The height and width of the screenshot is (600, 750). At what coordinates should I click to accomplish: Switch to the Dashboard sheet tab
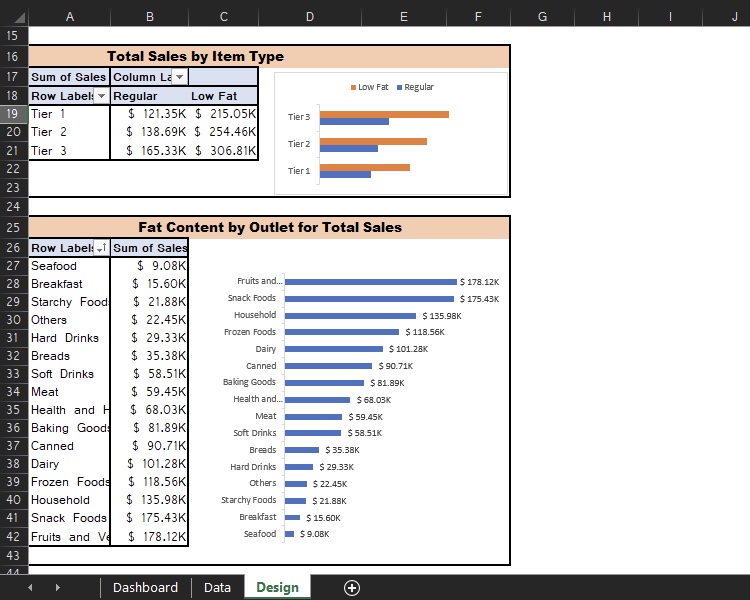[x=145, y=588]
